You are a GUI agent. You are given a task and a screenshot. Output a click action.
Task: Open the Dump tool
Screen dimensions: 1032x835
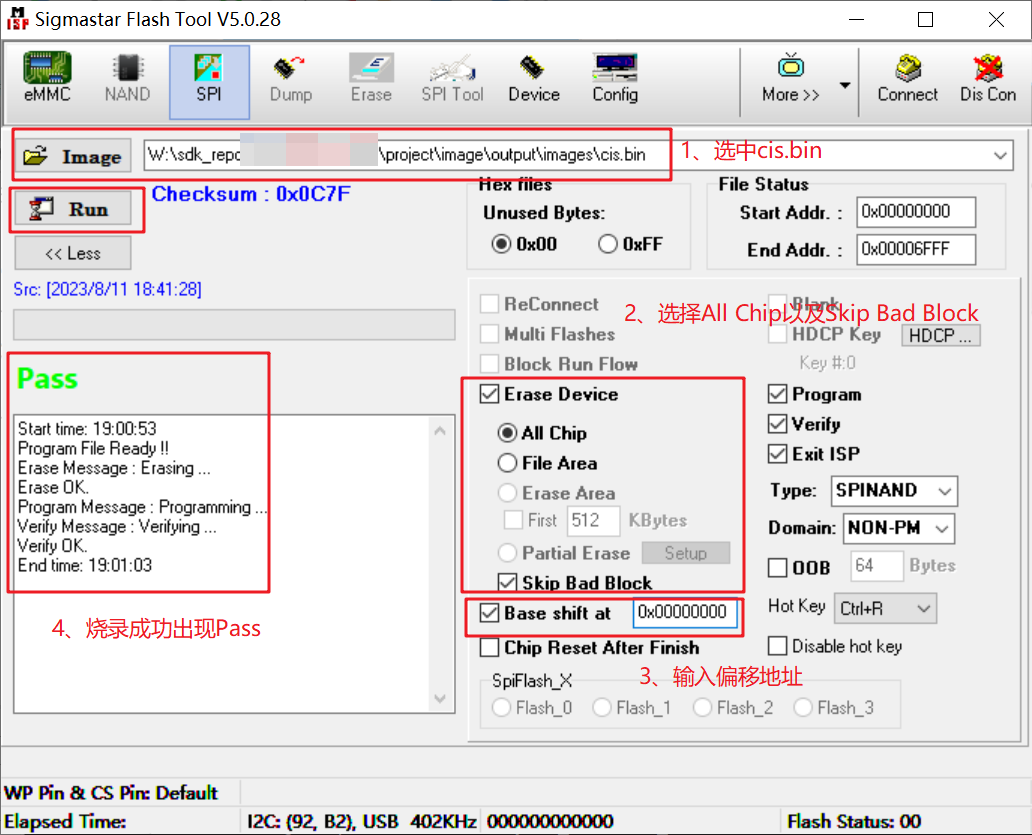click(x=291, y=78)
